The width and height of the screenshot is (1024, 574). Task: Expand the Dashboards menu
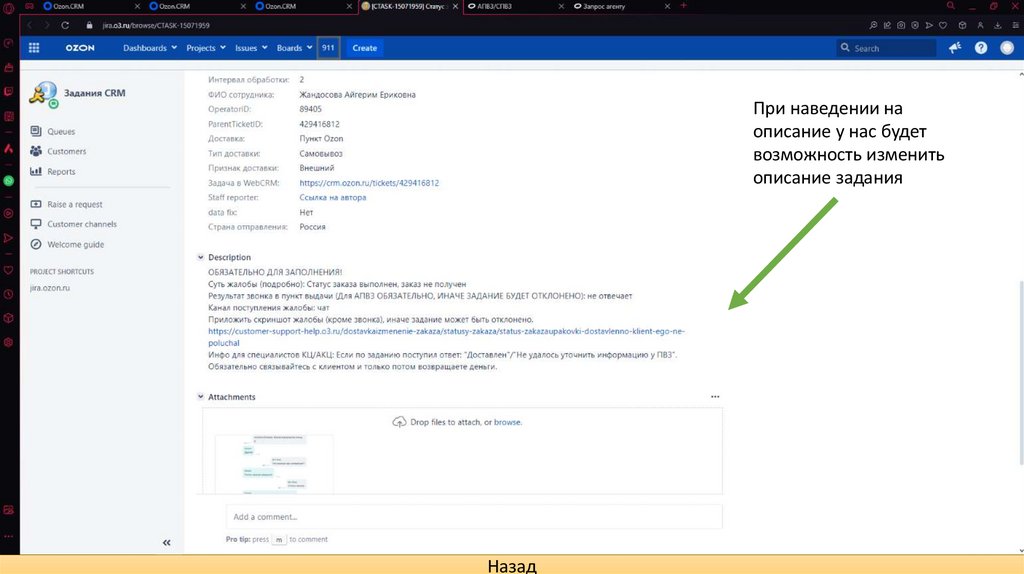tap(150, 48)
